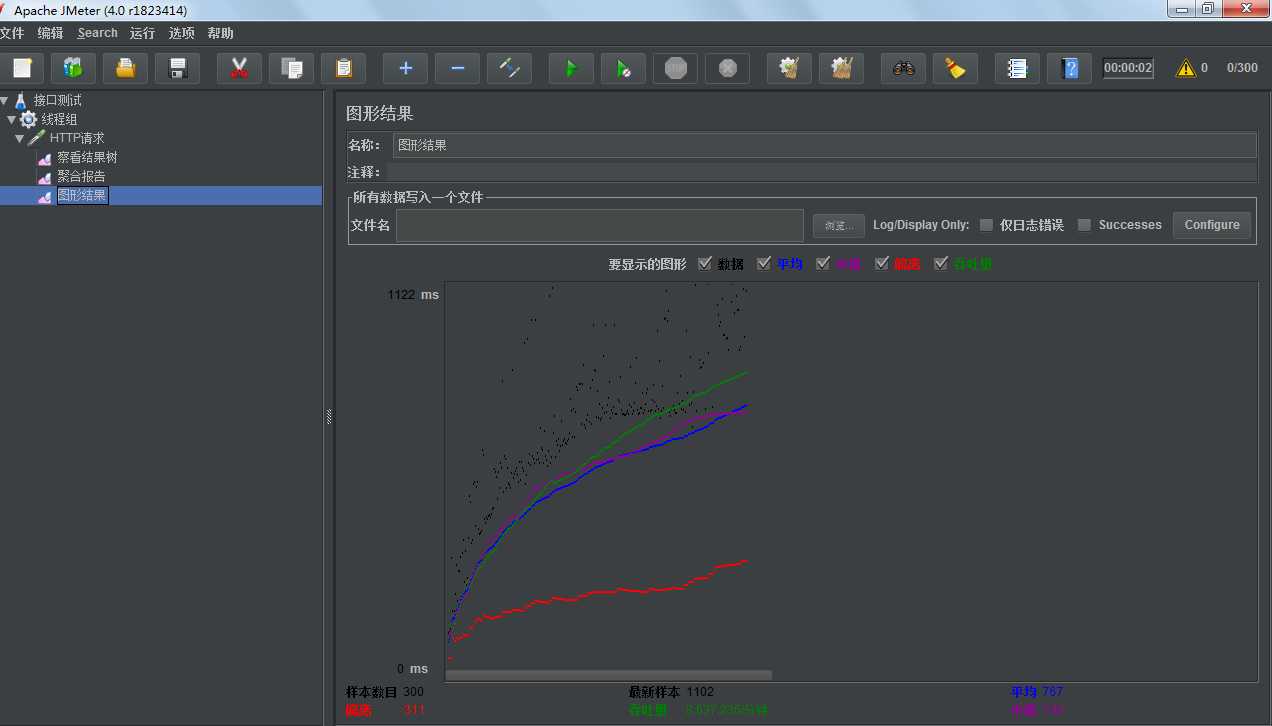Open the Search menu in the menu bar

[x=97, y=32]
